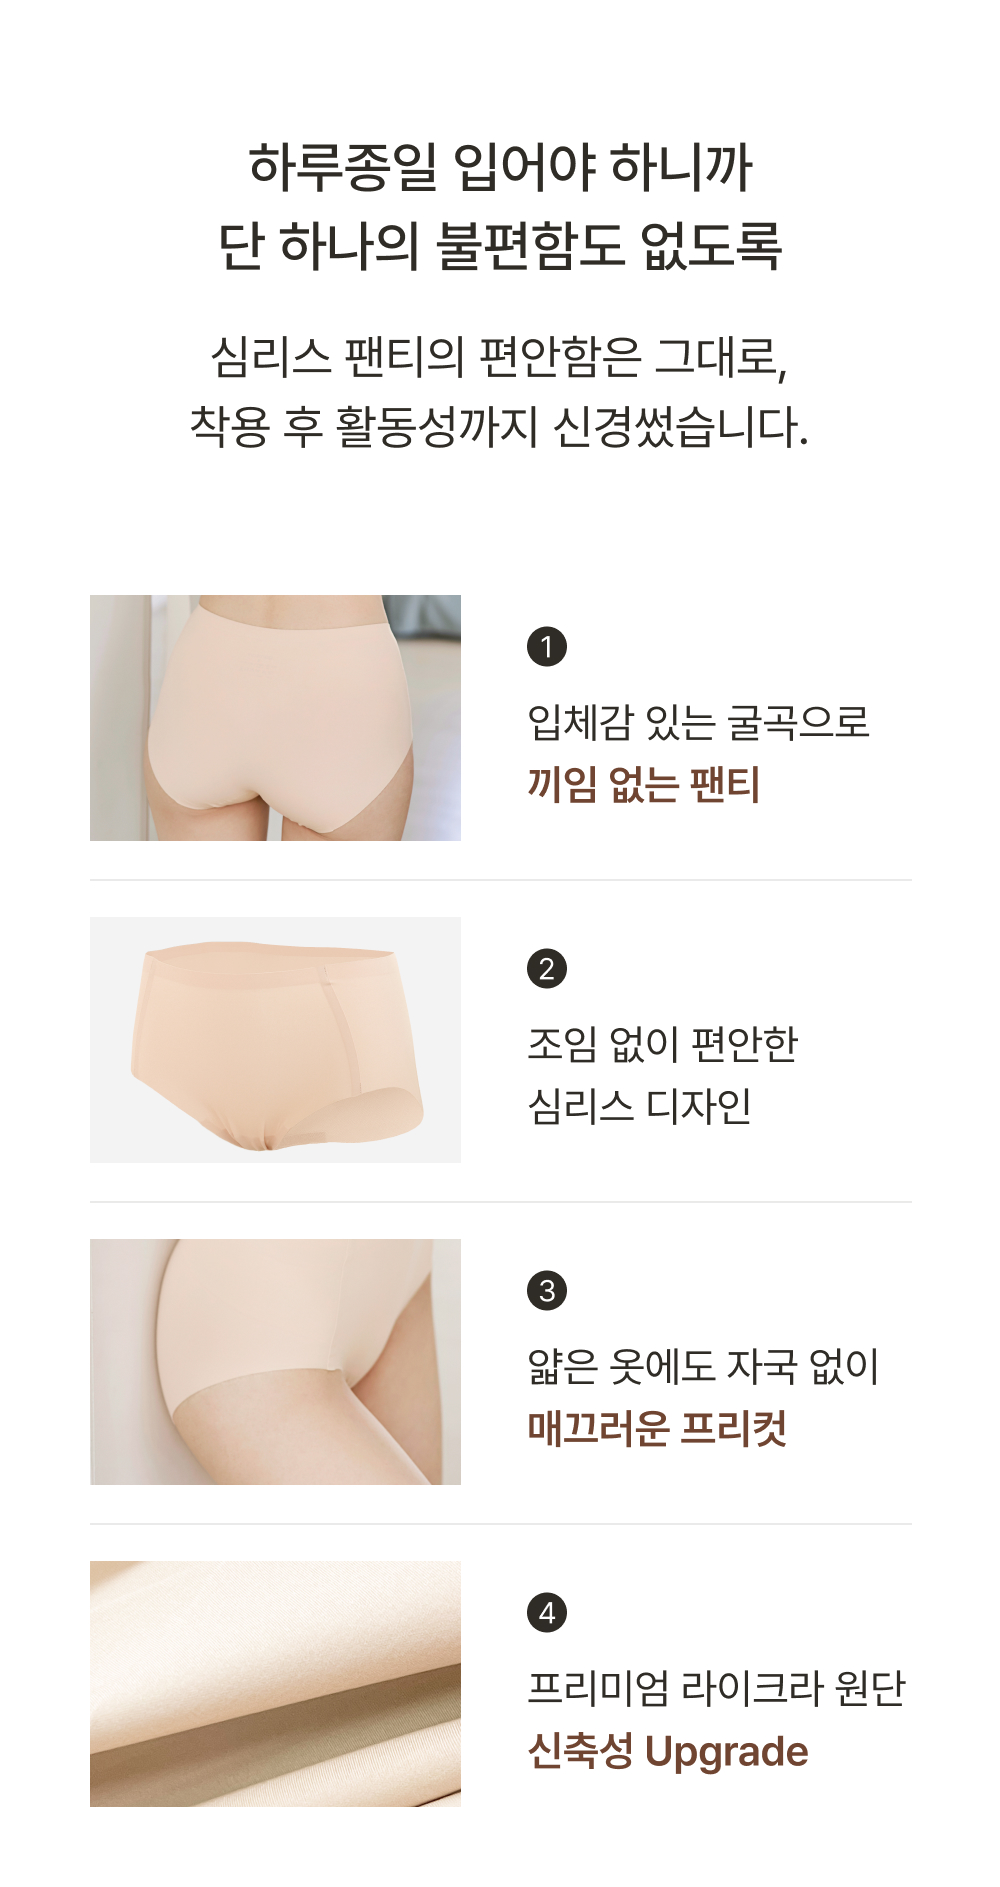The width and height of the screenshot is (1000, 1887).
Task: Click the headline line 단 하나의 불편함도 없도록
Action: pos(500,245)
